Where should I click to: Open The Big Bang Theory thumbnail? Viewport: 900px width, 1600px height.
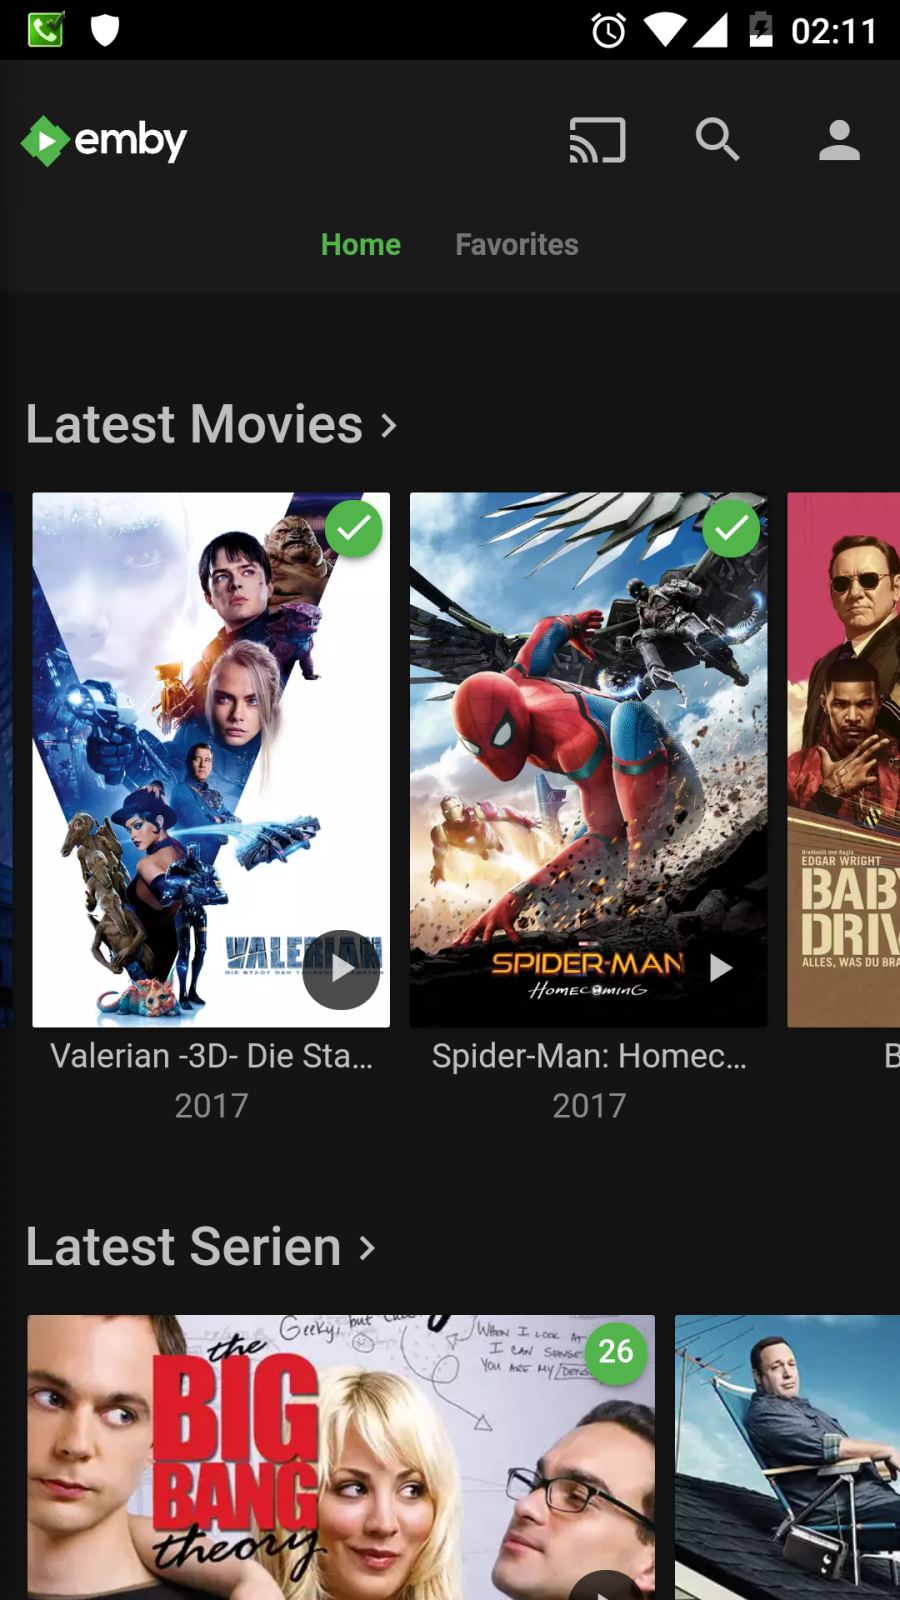341,1457
